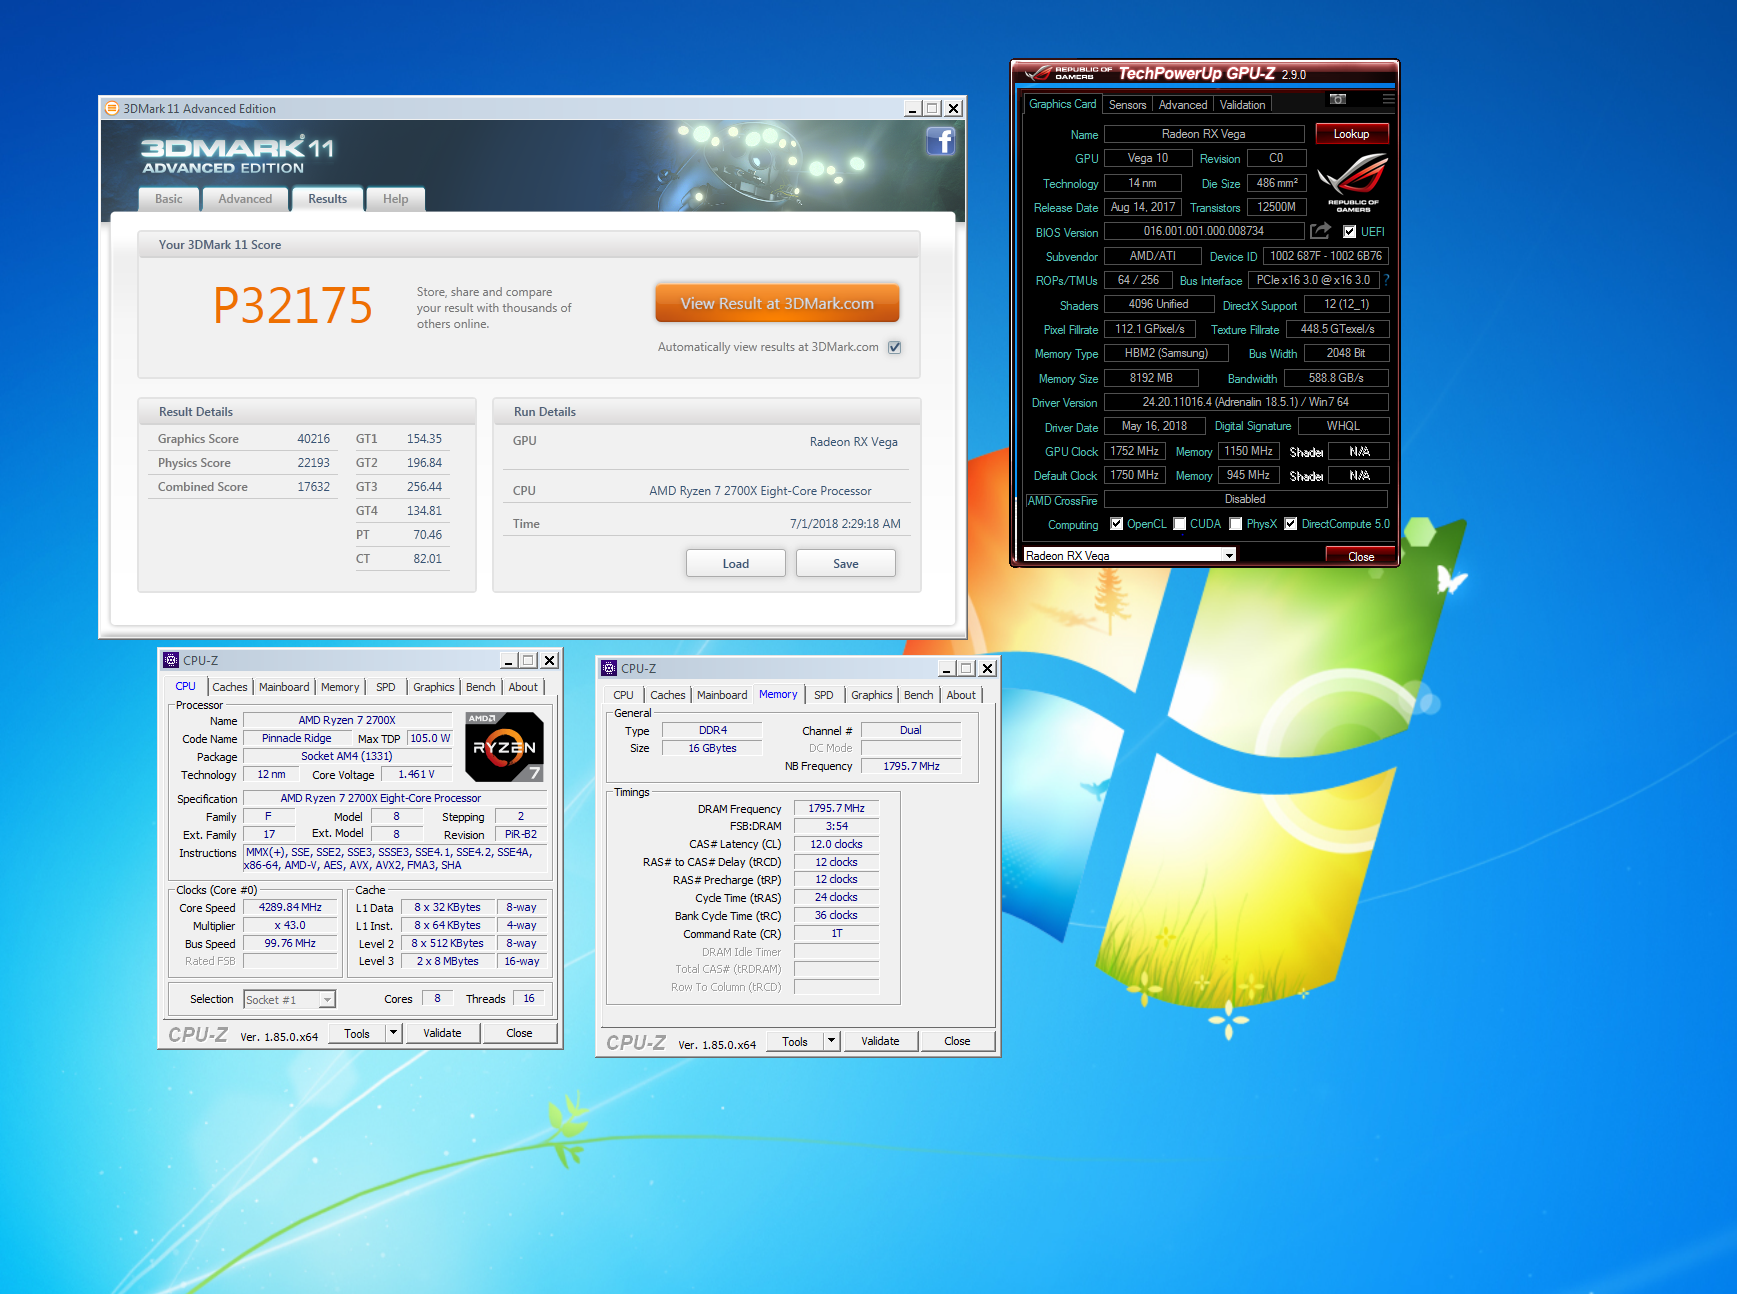This screenshot has width=1737, height=1294.
Task: Open Caches tab in left CPU-Z window
Action: pyautogui.click(x=229, y=687)
